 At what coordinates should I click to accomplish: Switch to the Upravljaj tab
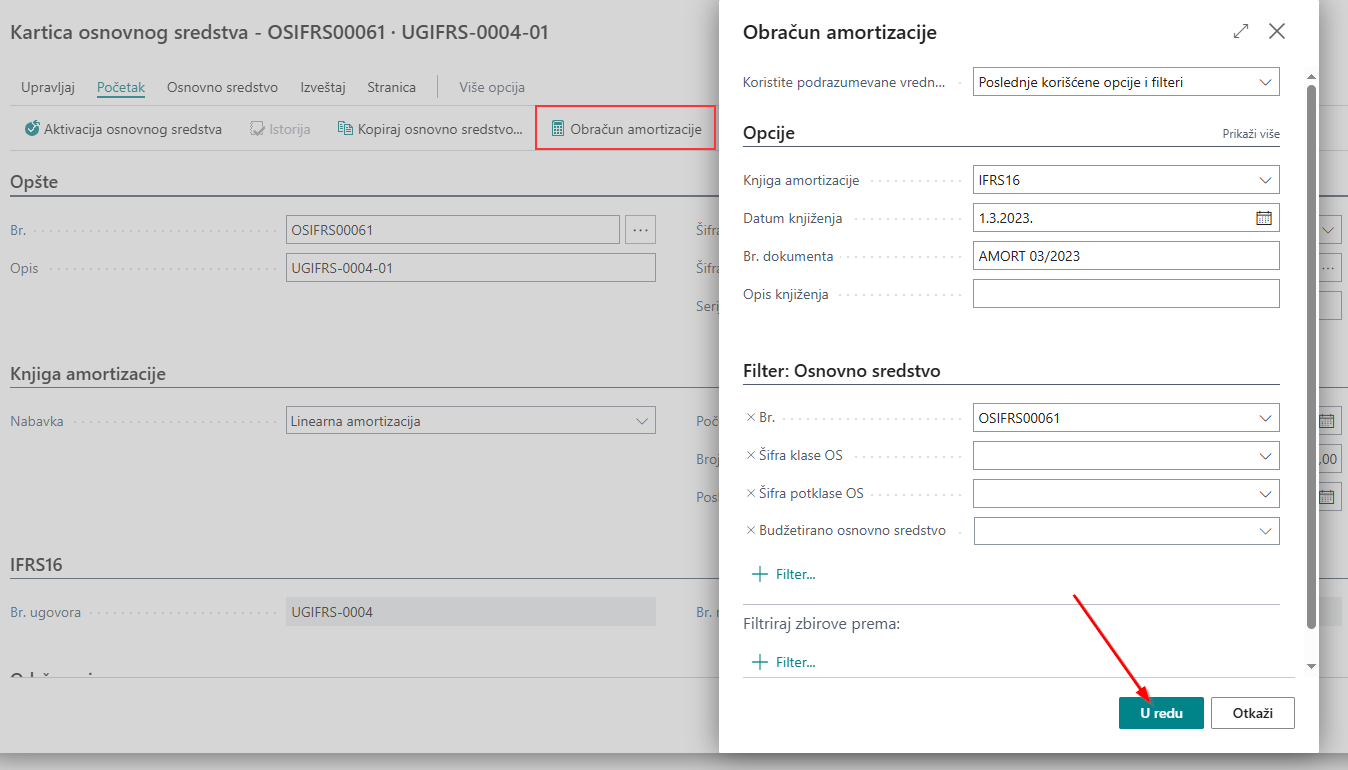click(x=48, y=87)
